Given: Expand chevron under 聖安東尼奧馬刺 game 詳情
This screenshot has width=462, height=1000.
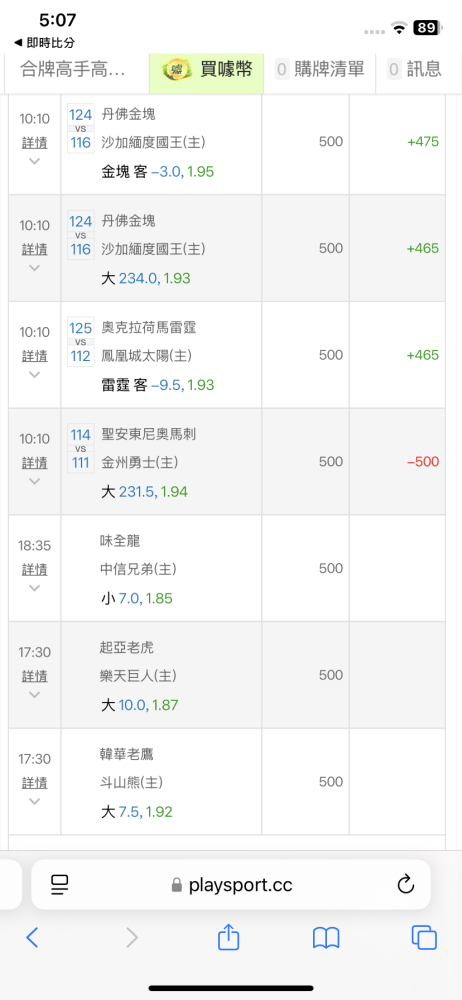Looking at the screenshot, I should (34, 481).
